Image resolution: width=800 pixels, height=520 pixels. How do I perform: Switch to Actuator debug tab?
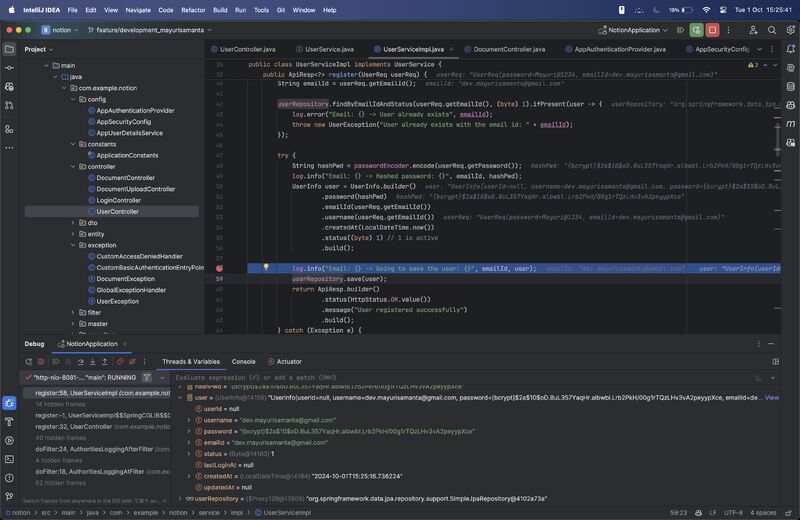[x=285, y=361]
